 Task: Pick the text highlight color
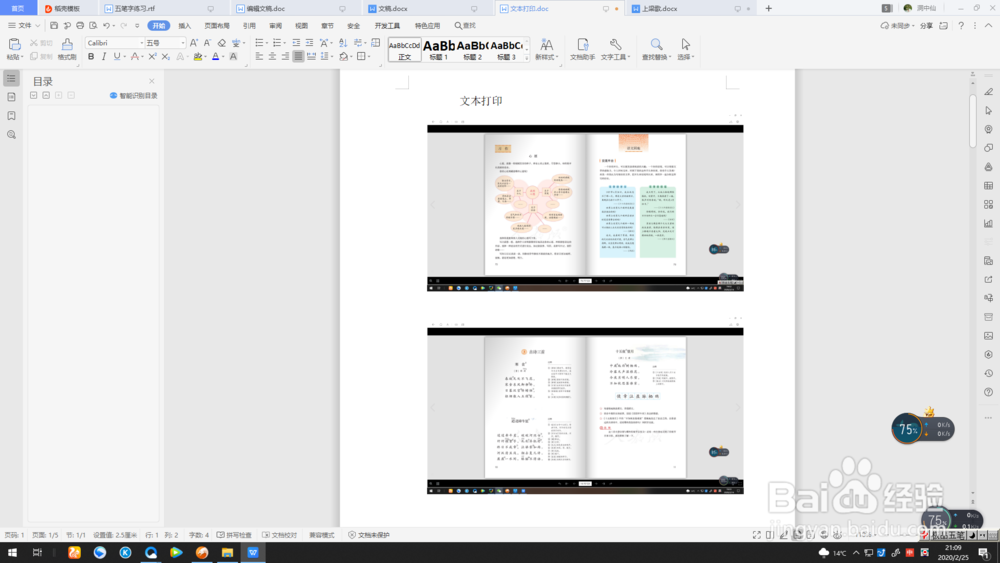click(x=198, y=57)
